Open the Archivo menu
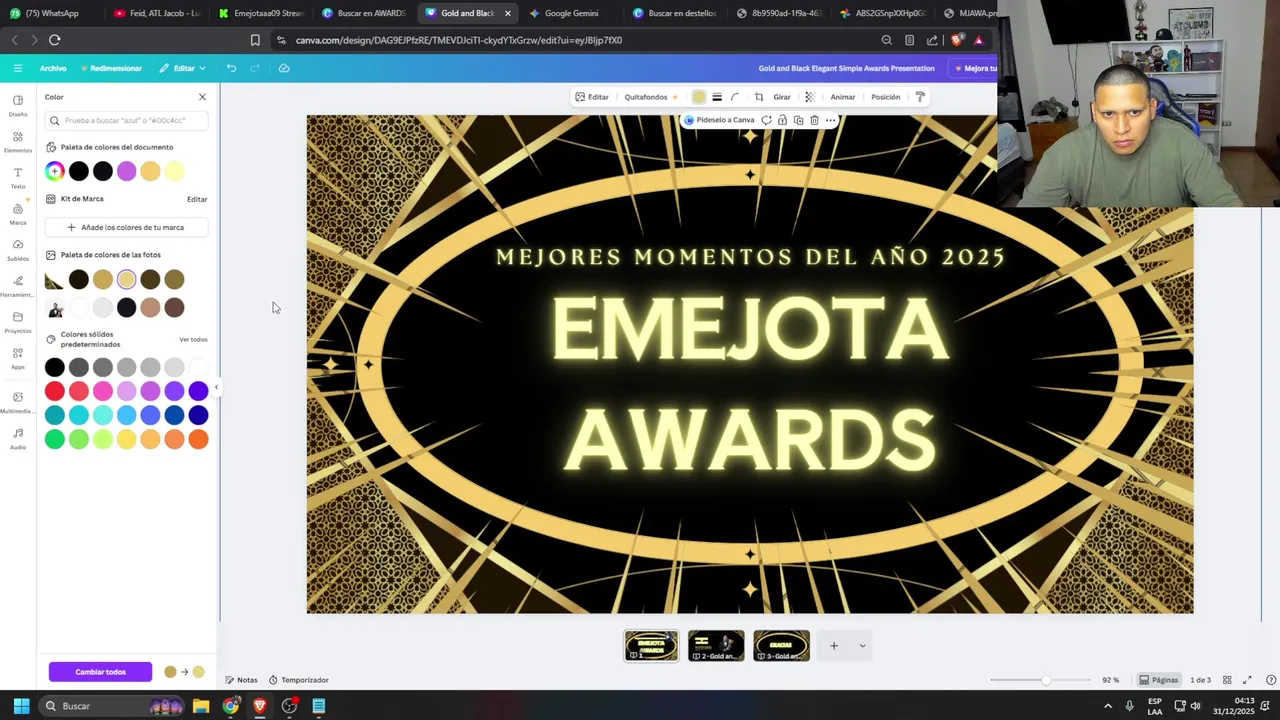The image size is (1280, 720). point(53,68)
